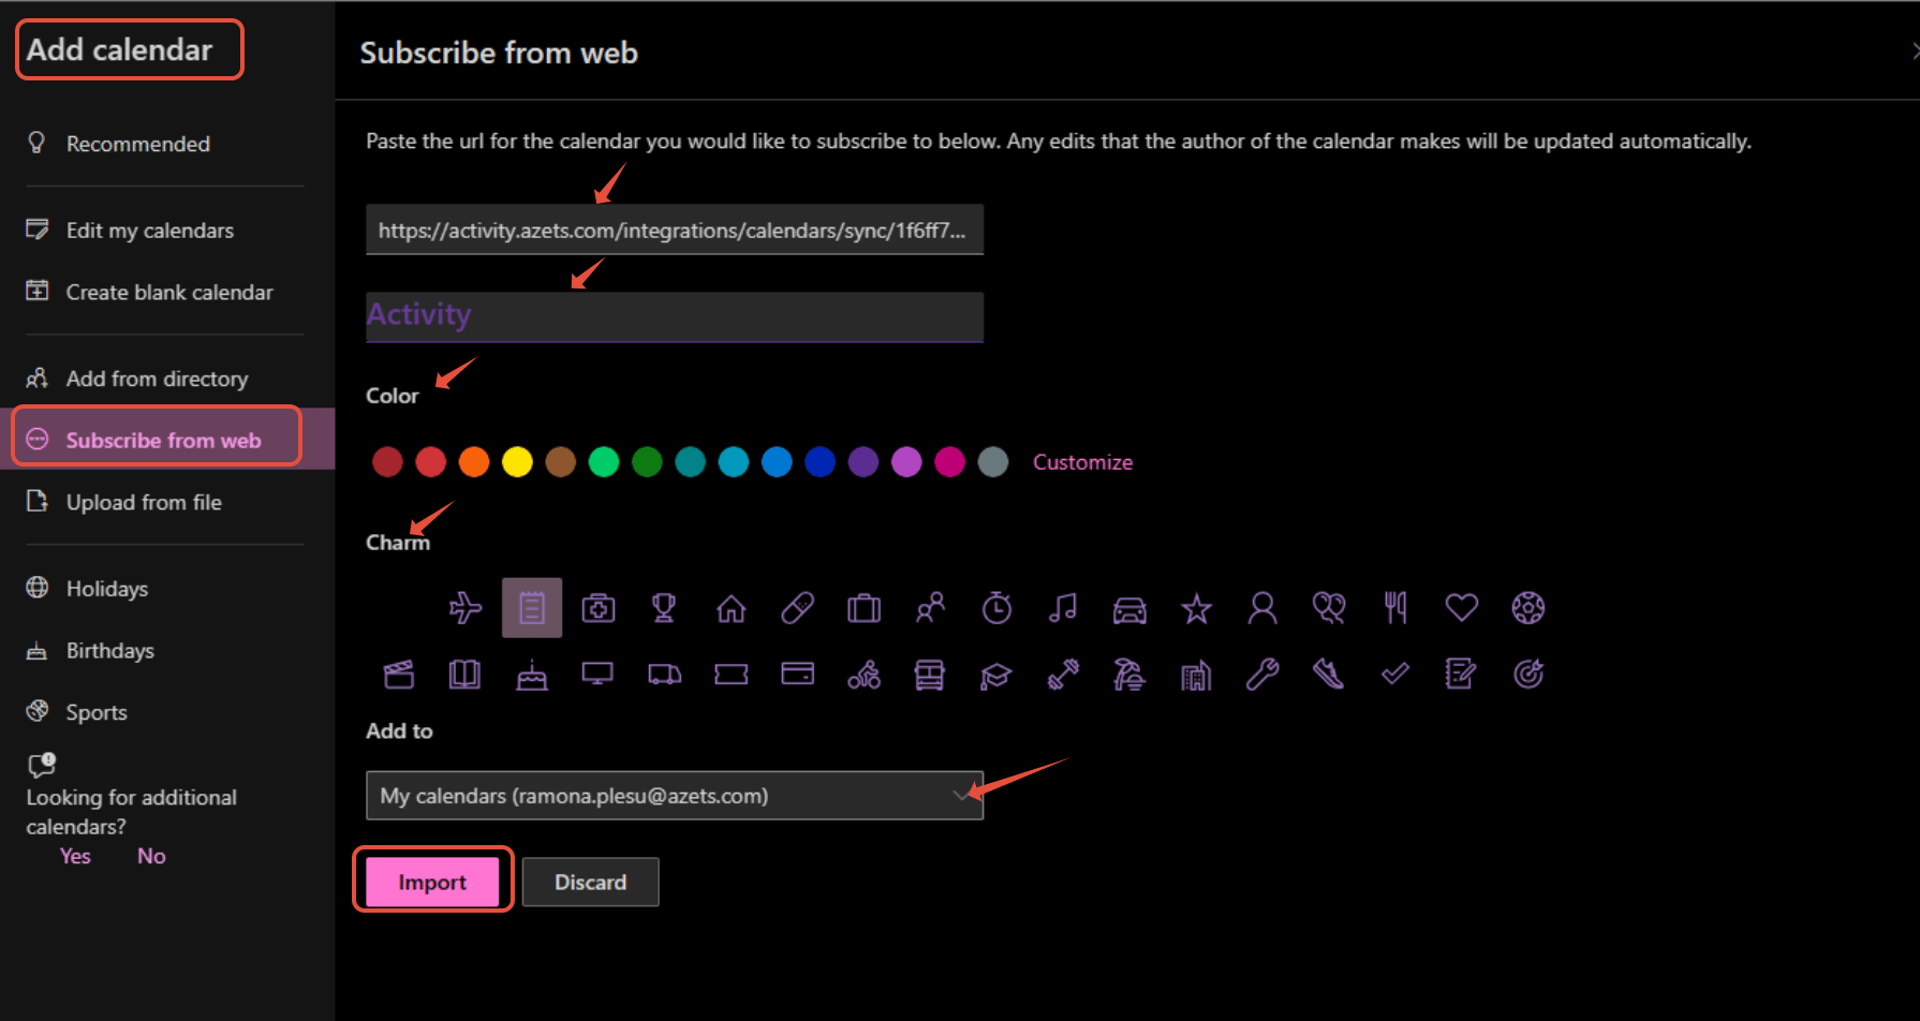Choose the car charm icon
This screenshot has height=1021, width=1920.
pyautogui.click(x=1130, y=608)
